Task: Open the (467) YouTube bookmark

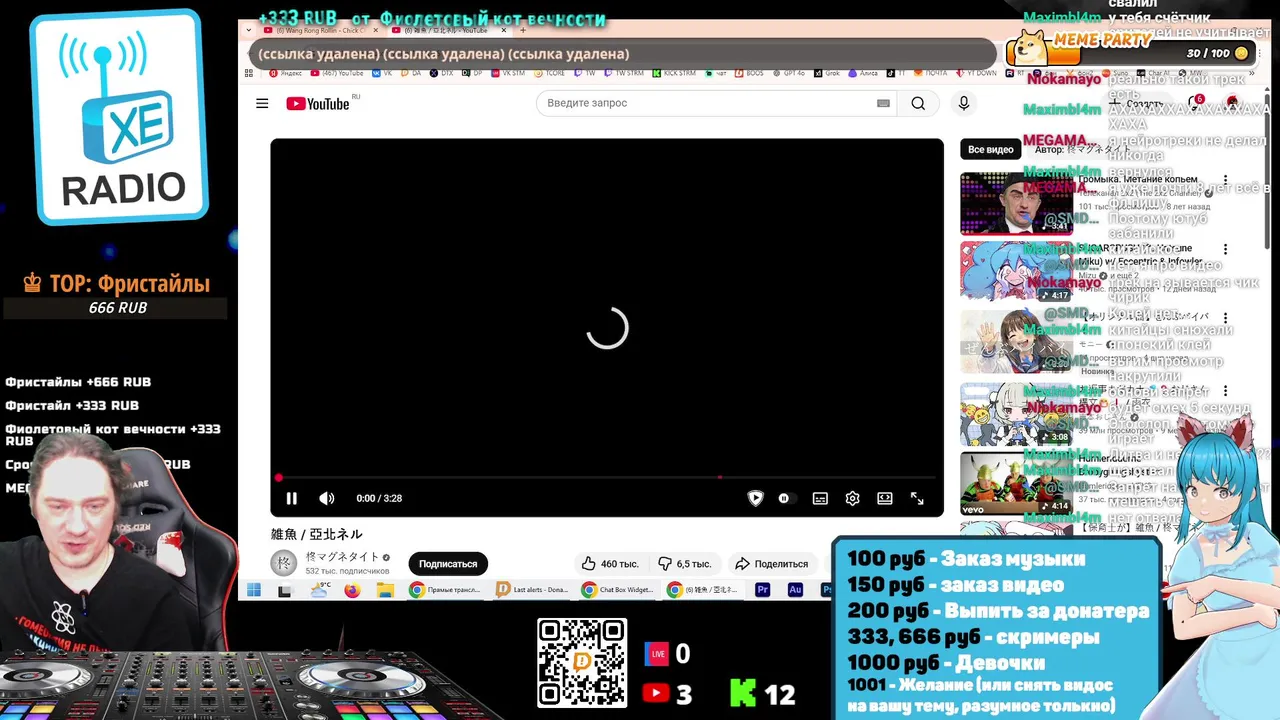Action: [338, 73]
